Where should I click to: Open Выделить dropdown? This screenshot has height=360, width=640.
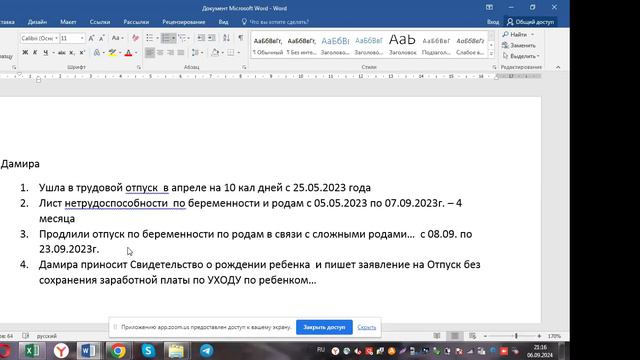click(521, 56)
